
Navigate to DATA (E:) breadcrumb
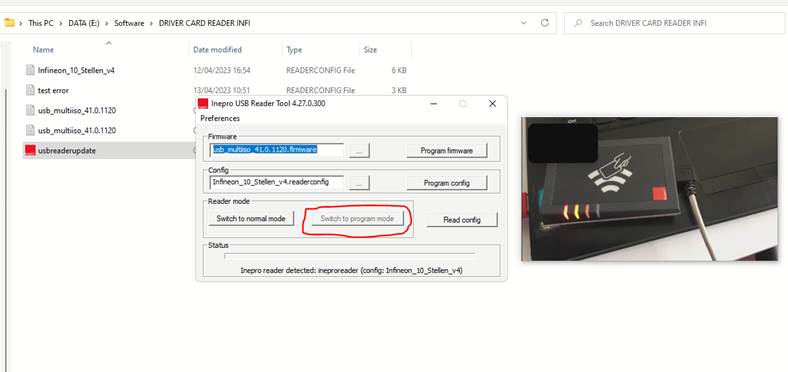tap(84, 23)
